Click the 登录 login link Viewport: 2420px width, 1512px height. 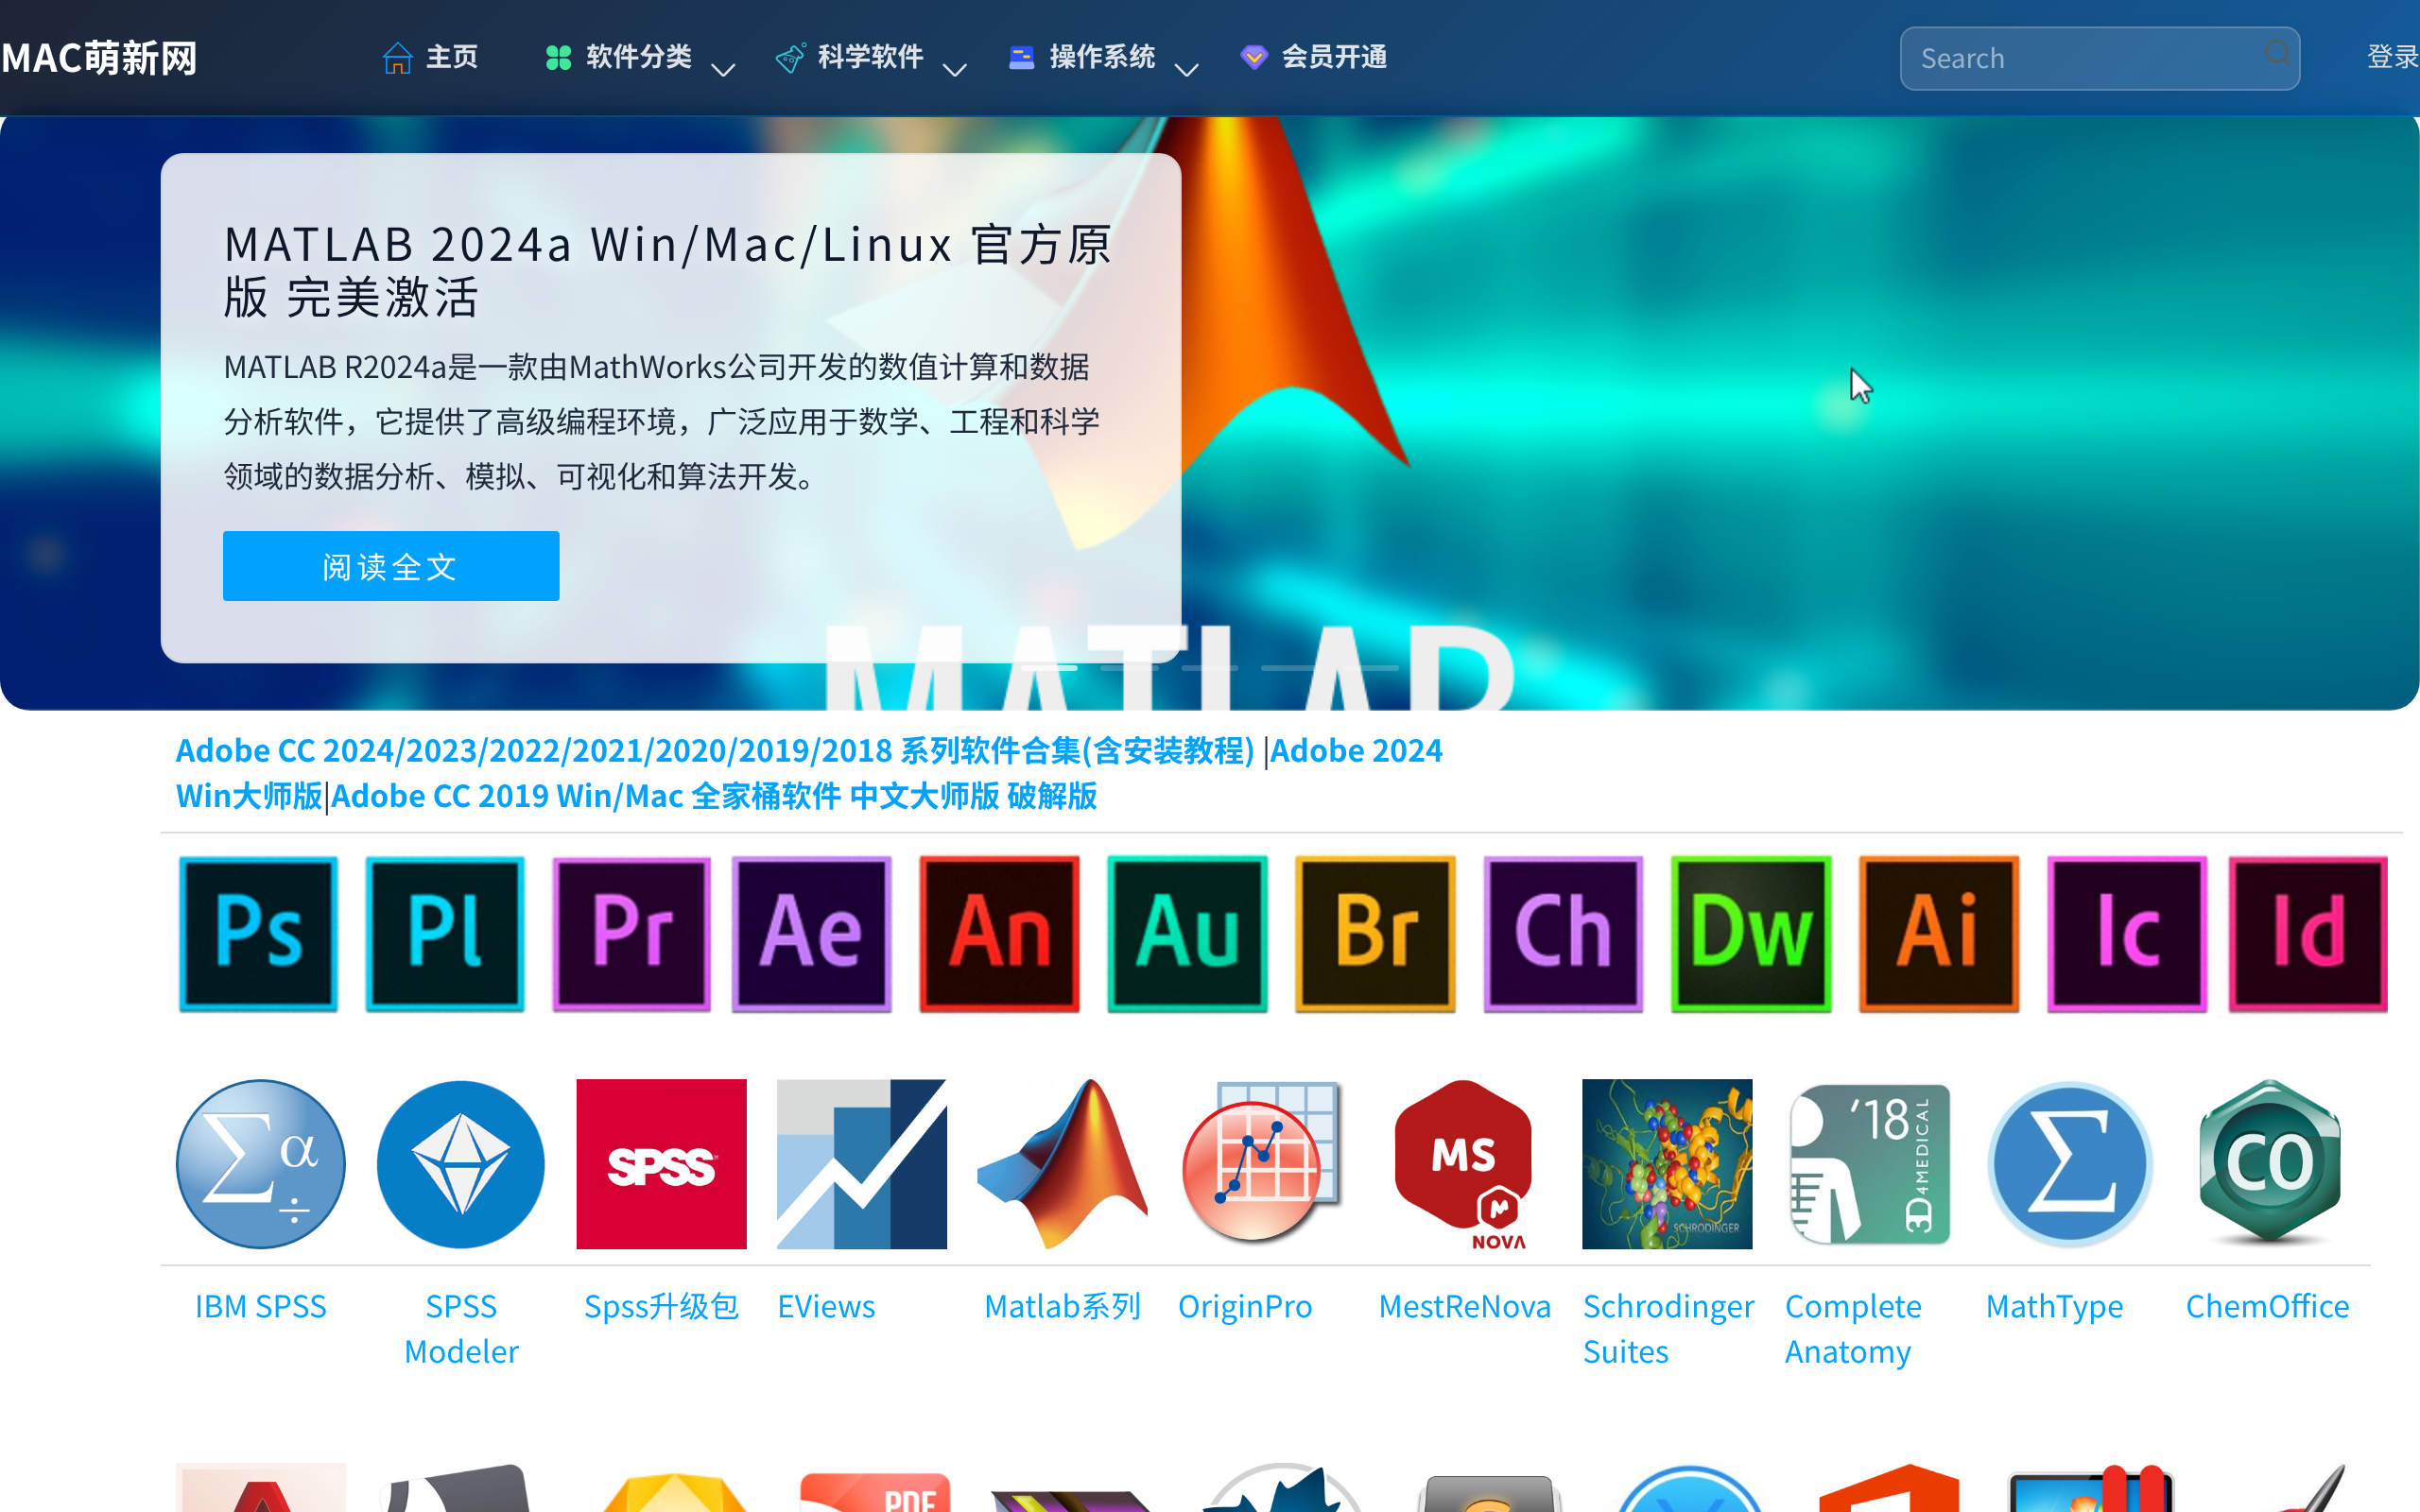(2393, 57)
